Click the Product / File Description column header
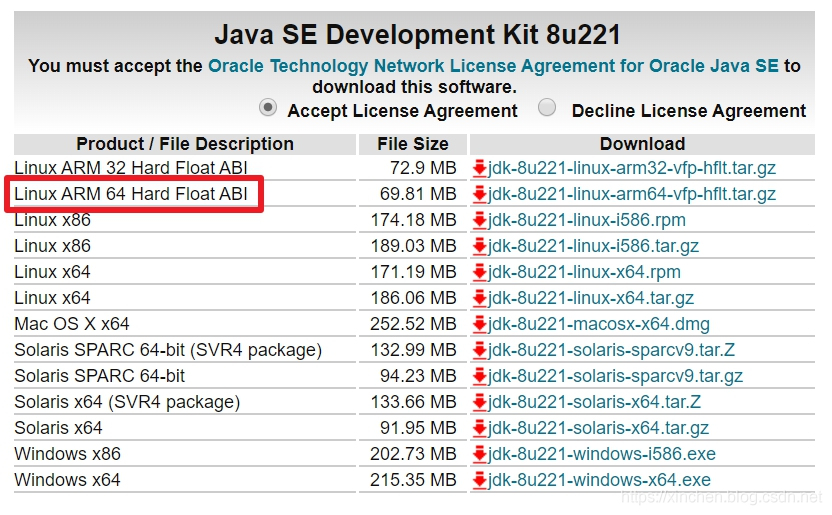This screenshot has width=832, height=515. tap(185, 144)
